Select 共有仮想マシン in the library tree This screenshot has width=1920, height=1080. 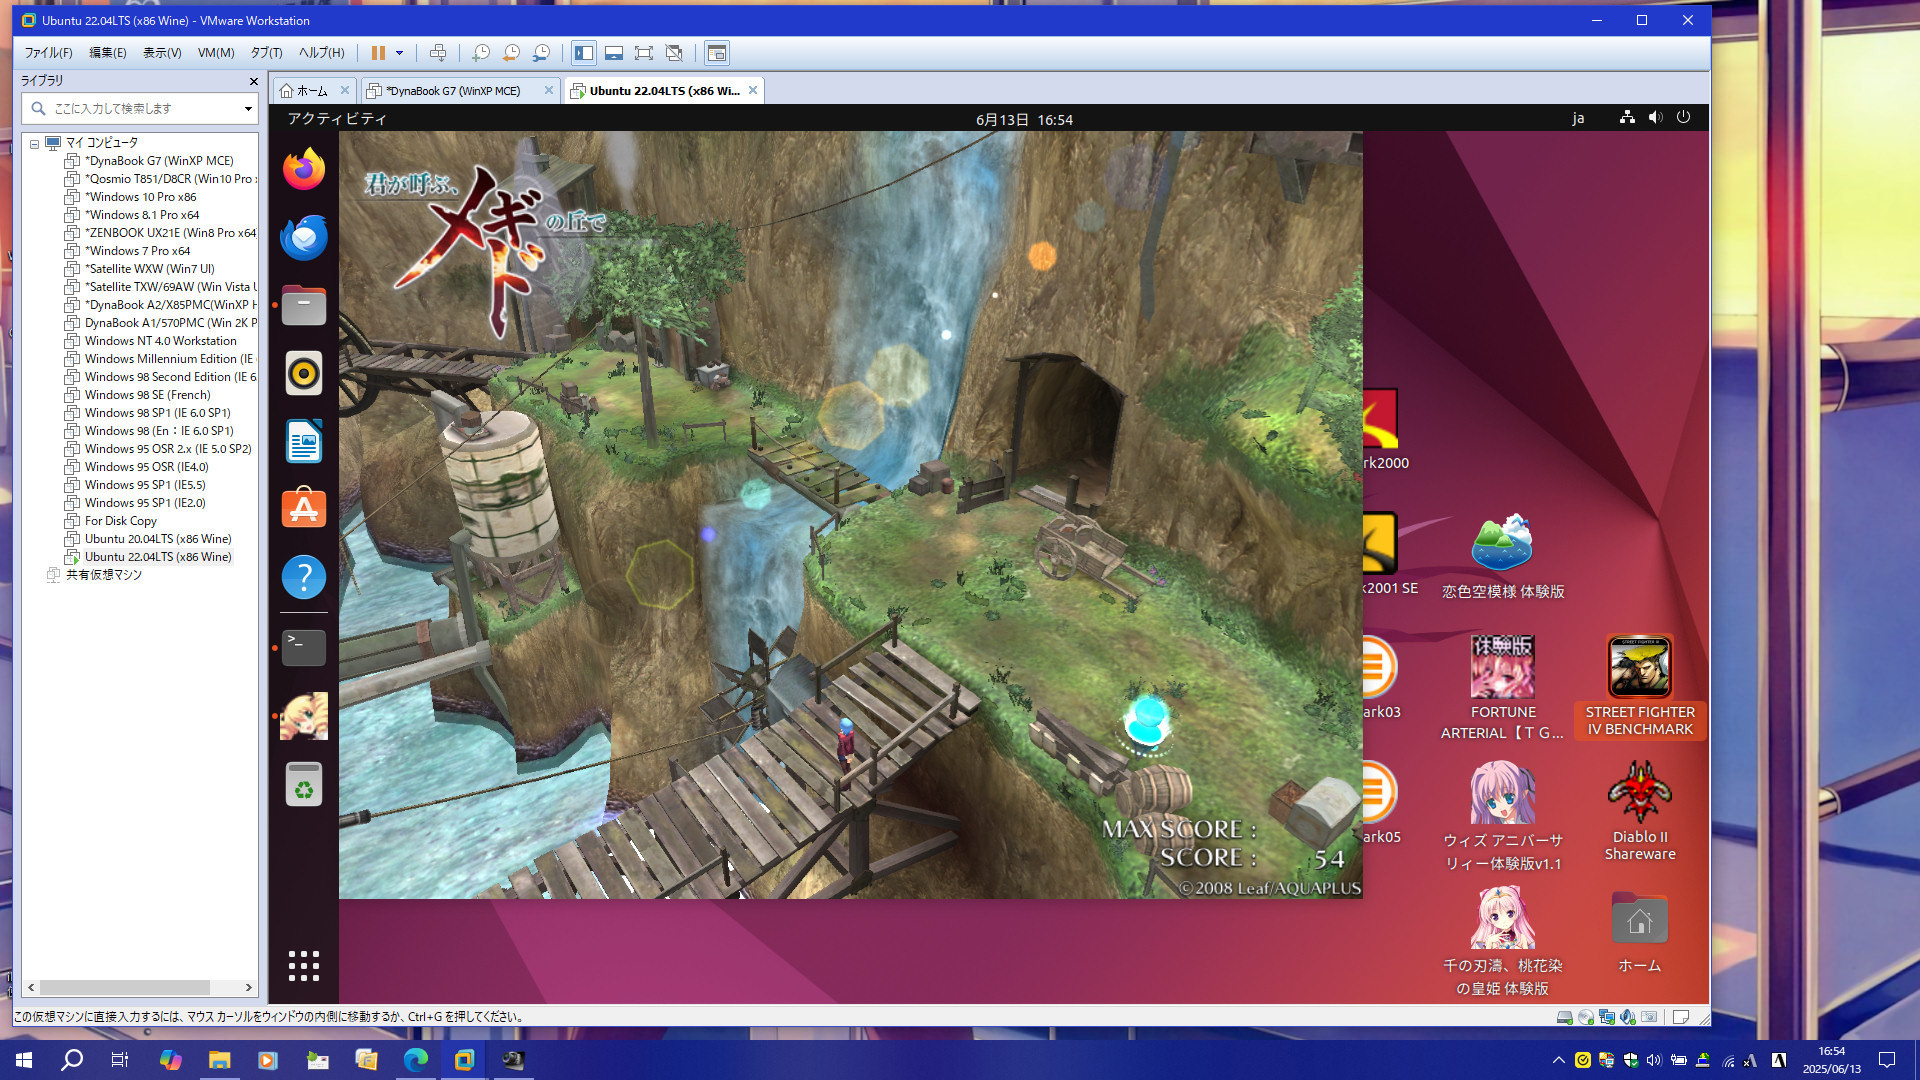point(95,575)
